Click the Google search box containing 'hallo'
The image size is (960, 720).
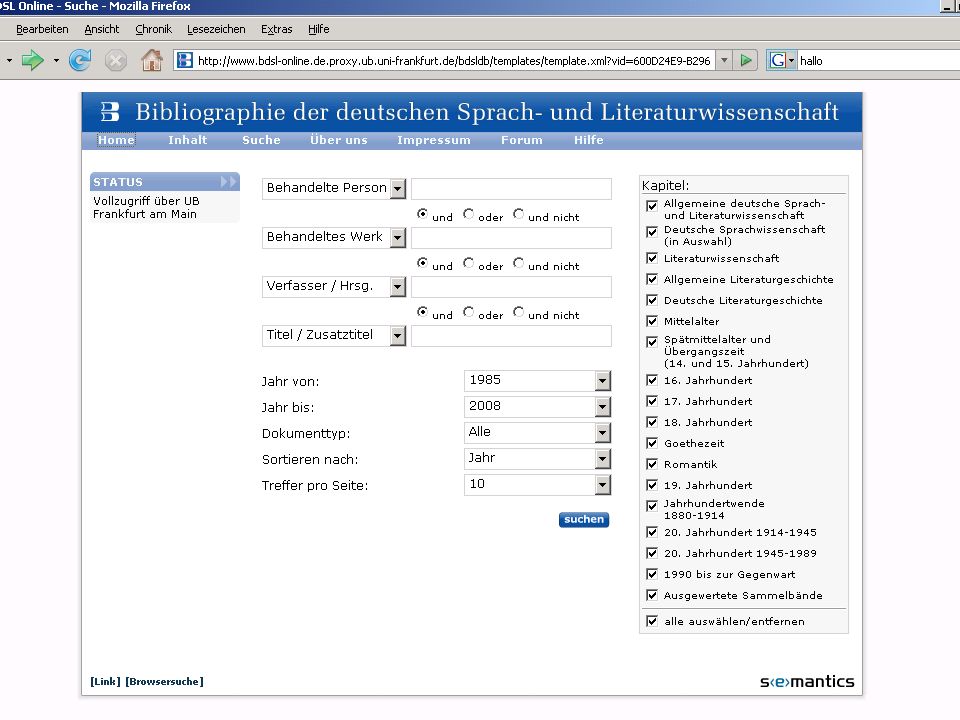(878, 61)
